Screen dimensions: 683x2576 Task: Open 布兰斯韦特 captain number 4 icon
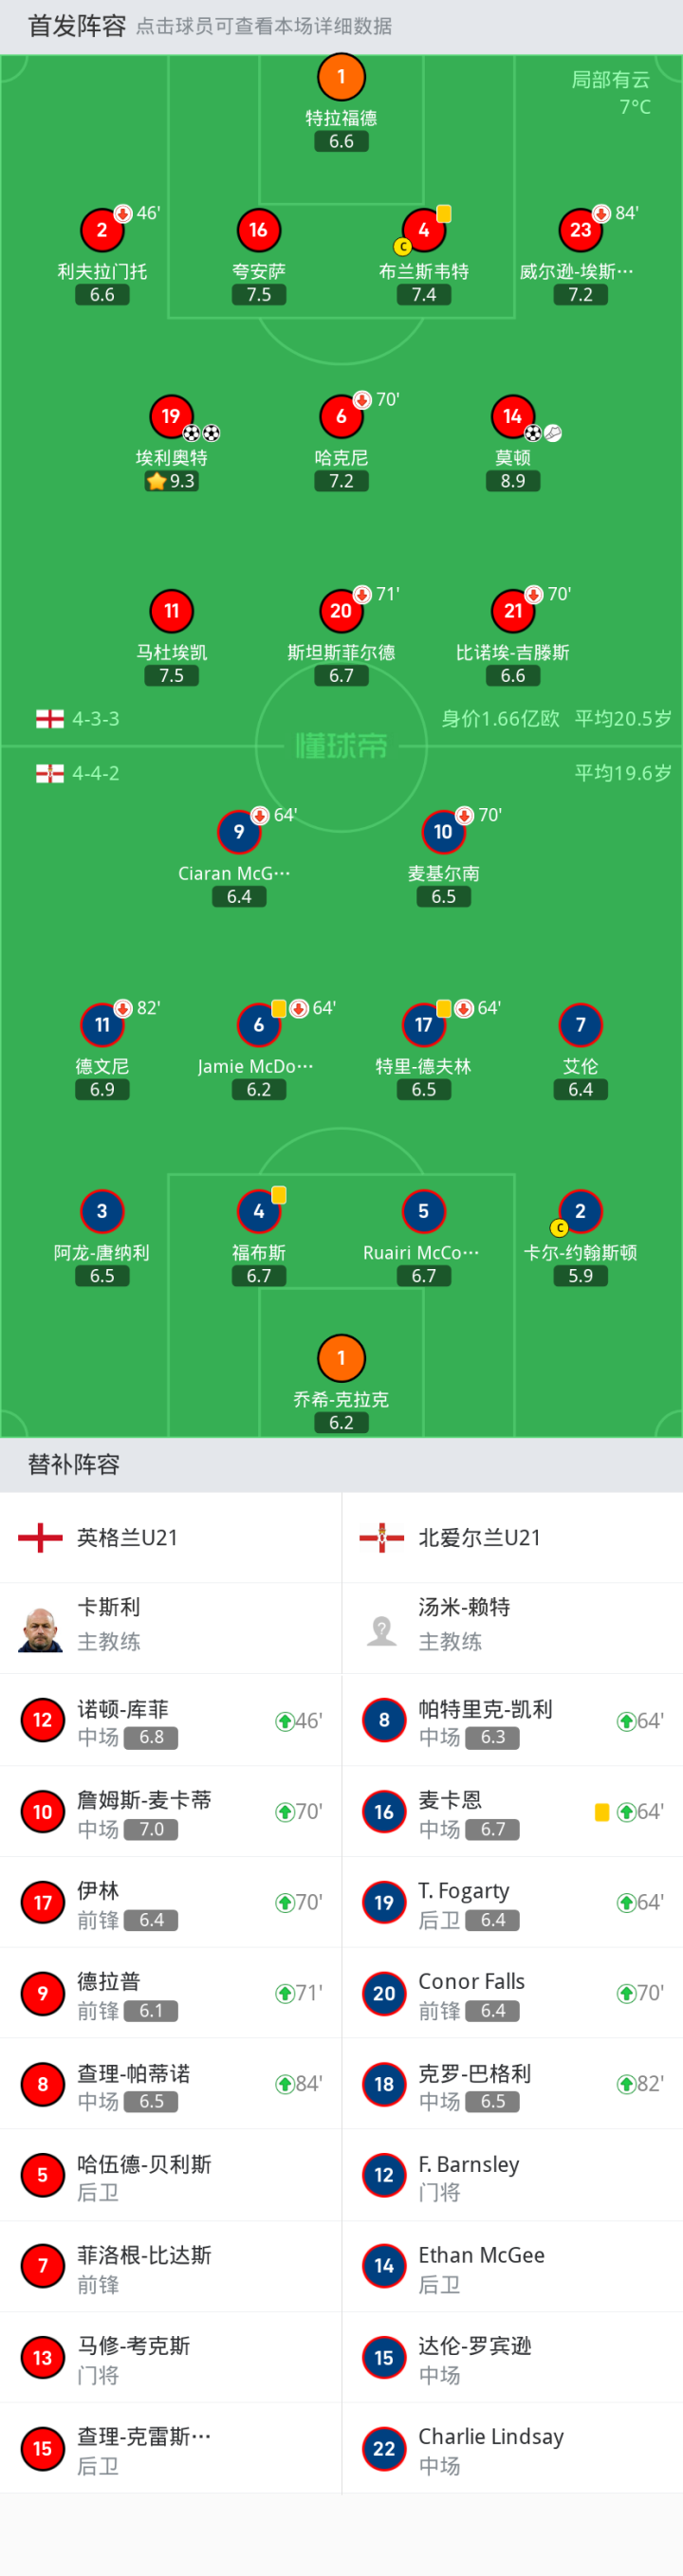423,230
